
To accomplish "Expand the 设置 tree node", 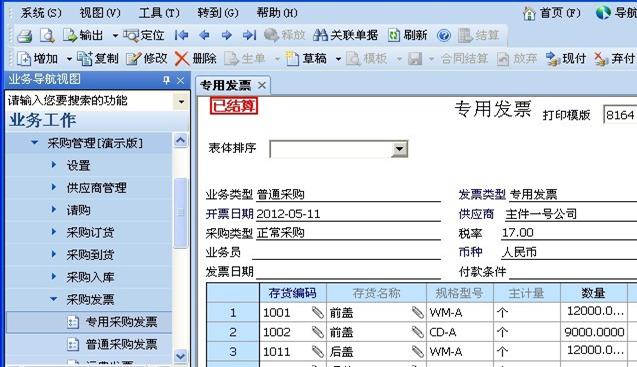I will [x=54, y=164].
